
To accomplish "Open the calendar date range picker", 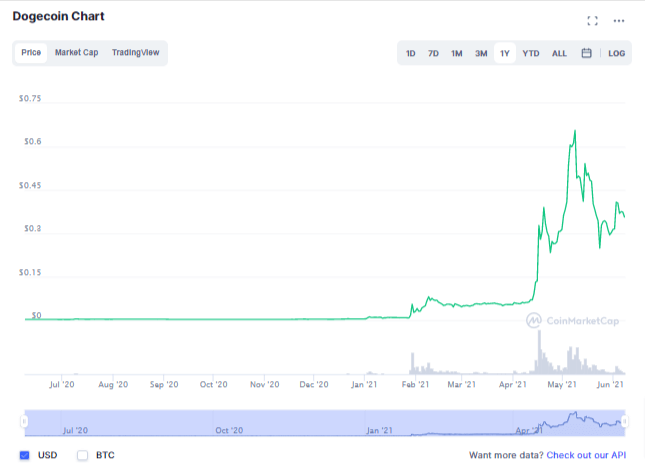I will click(586, 53).
